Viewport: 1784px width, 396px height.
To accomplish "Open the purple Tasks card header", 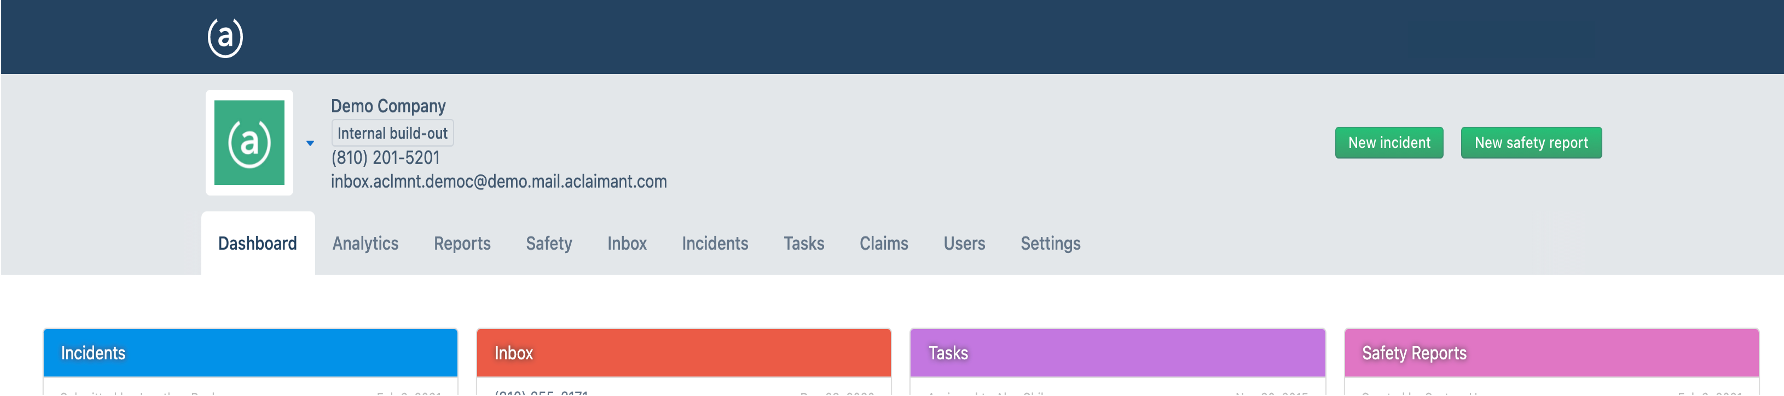I will 1118,353.
